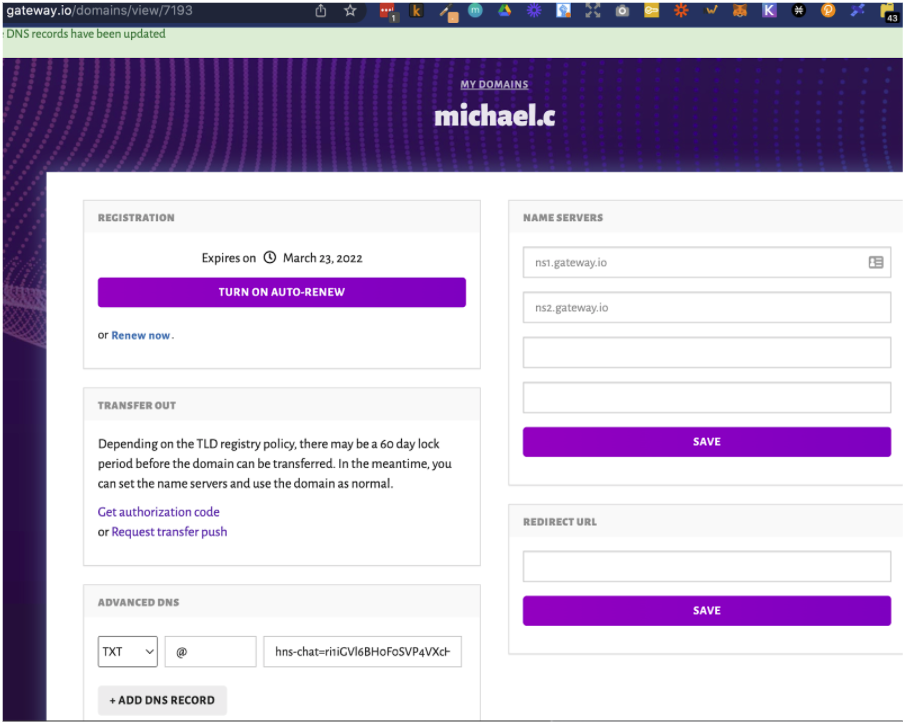Open the TXT record type dropdown
This screenshot has width=910, height=725.
point(128,652)
